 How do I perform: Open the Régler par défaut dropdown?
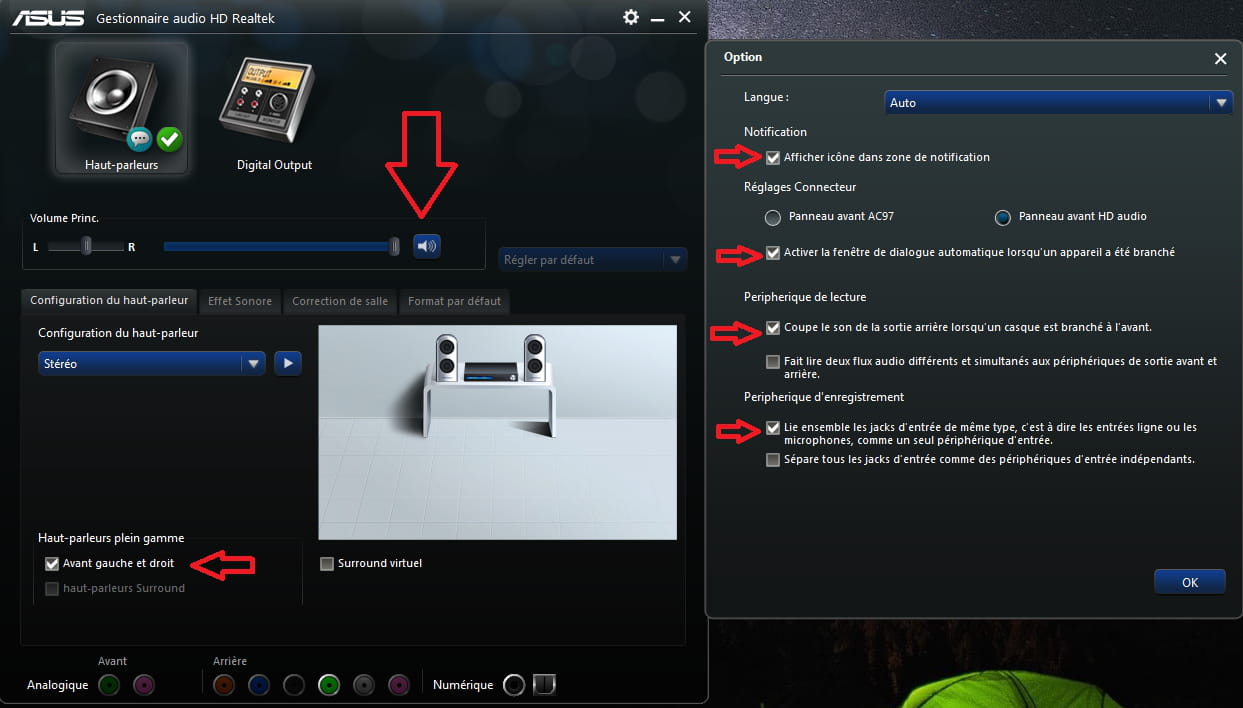tap(593, 260)
